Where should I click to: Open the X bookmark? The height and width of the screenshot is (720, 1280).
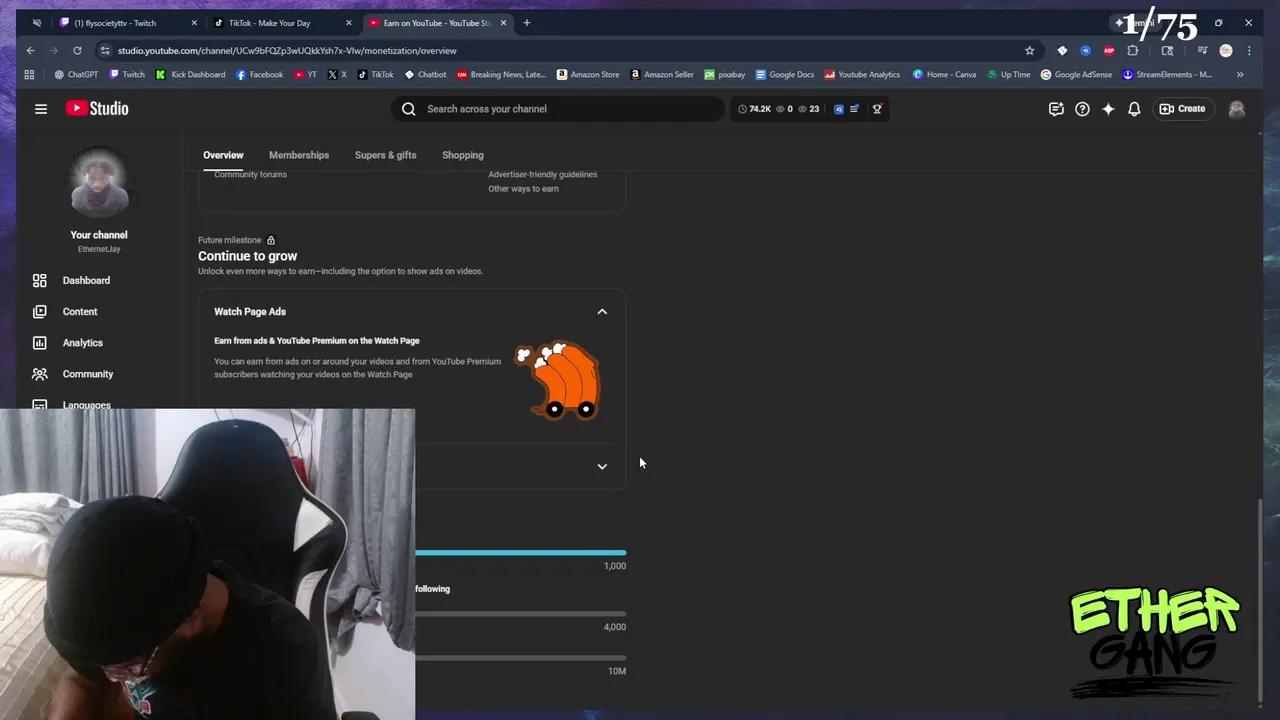pyautogui.click(x=338, y=74)
